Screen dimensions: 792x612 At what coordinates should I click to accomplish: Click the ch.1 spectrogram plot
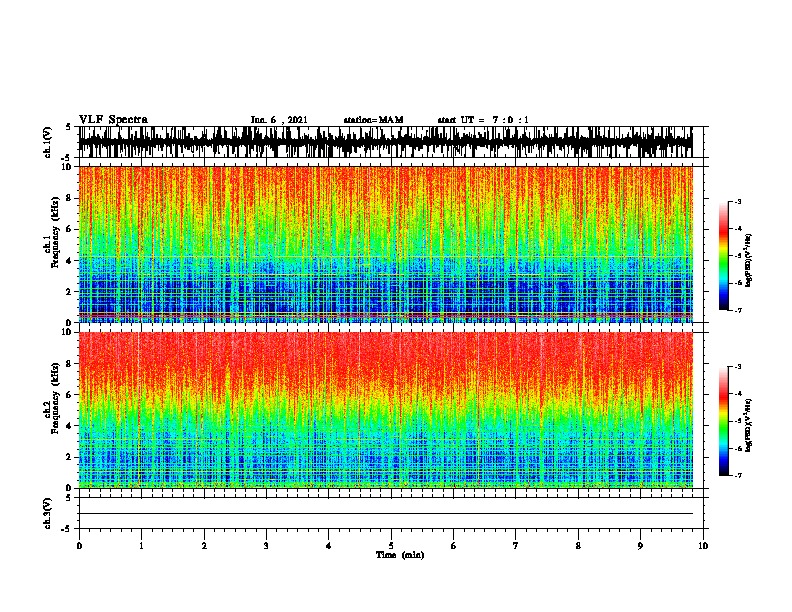385,244
